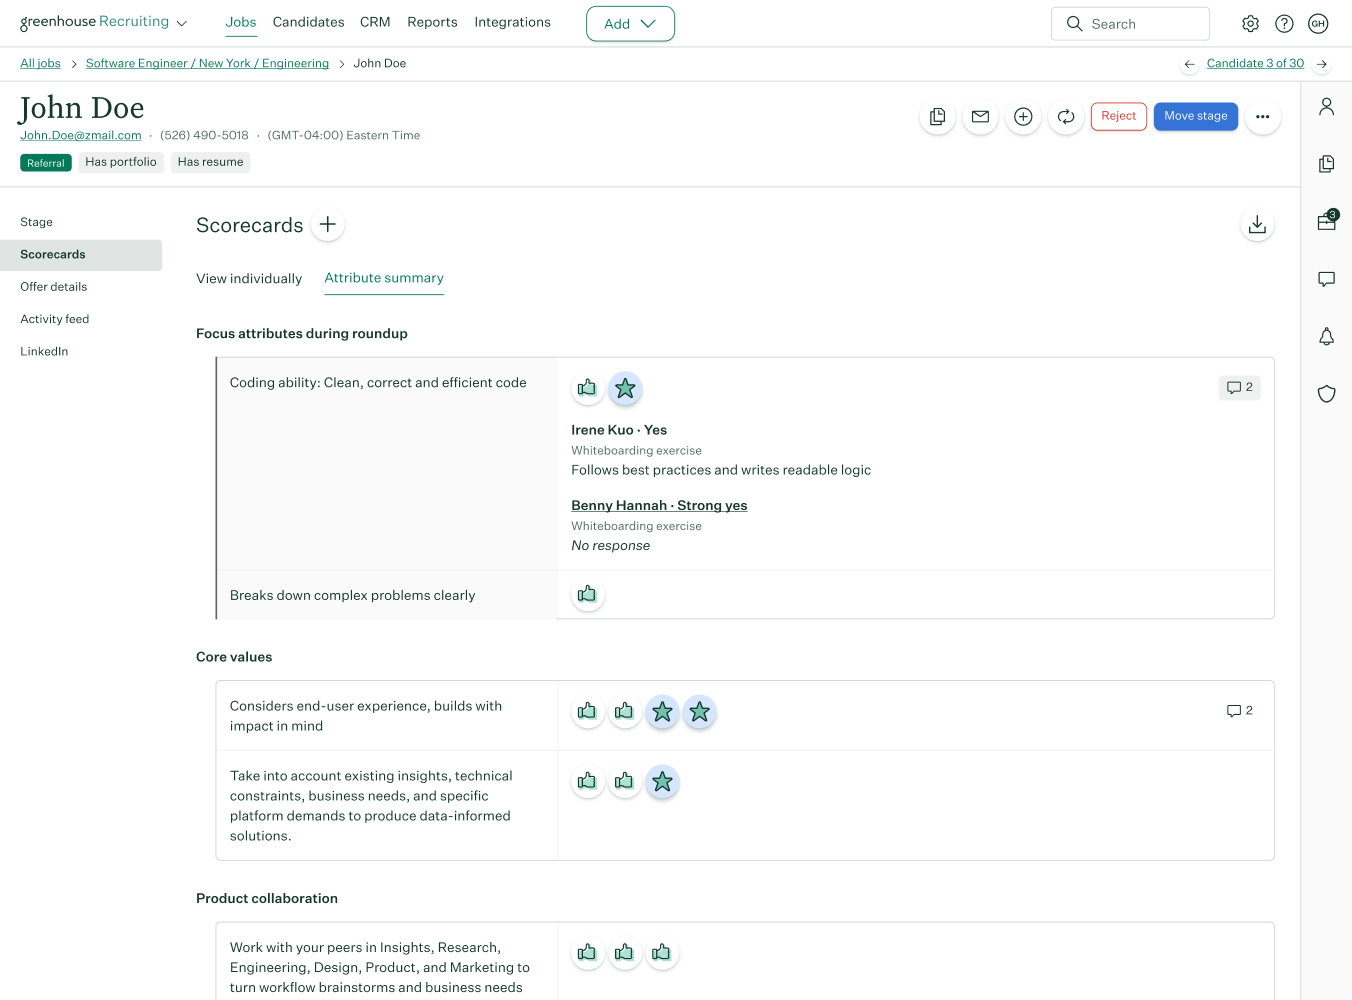Click the copy documents icon near Reject
1352x1000 pixels.
(x=937, y=117)
